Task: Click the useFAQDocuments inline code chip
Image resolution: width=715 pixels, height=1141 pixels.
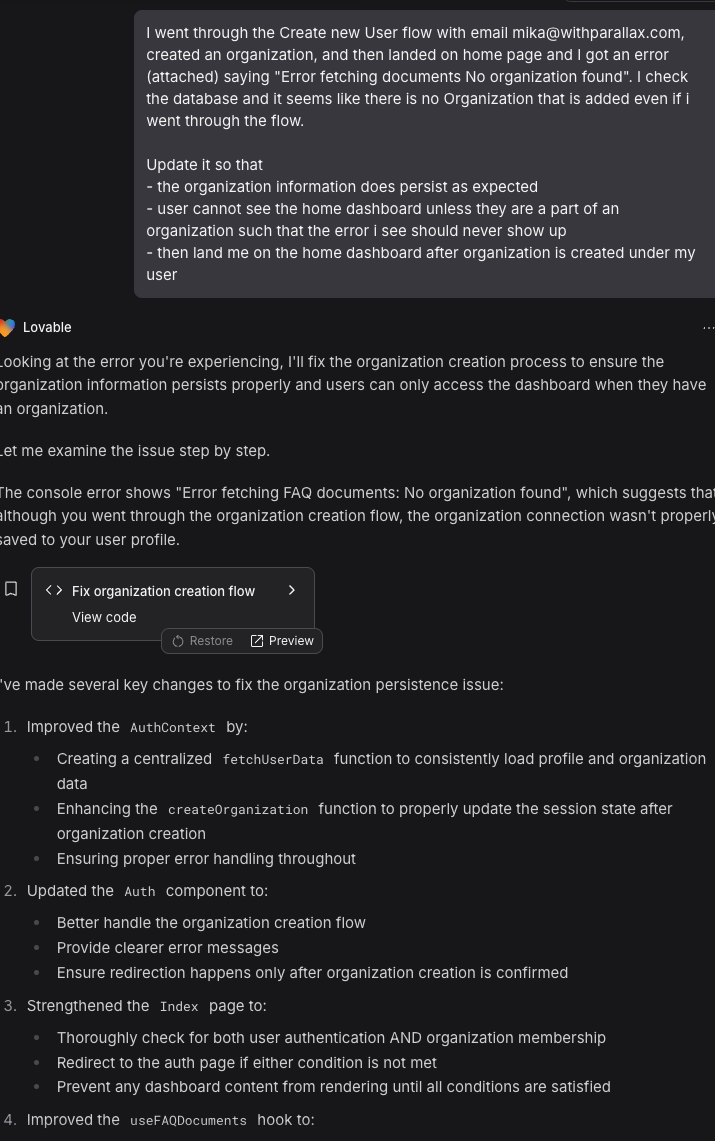Action: tap(188, 1120)
